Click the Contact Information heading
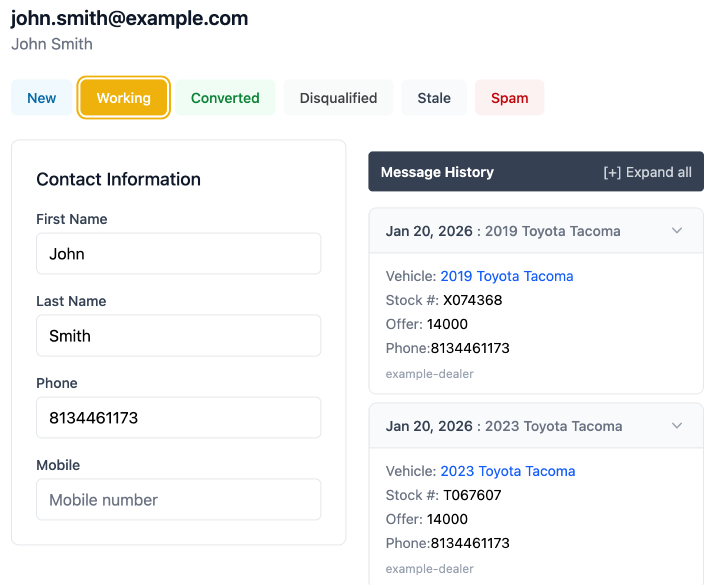 (118, 179)
